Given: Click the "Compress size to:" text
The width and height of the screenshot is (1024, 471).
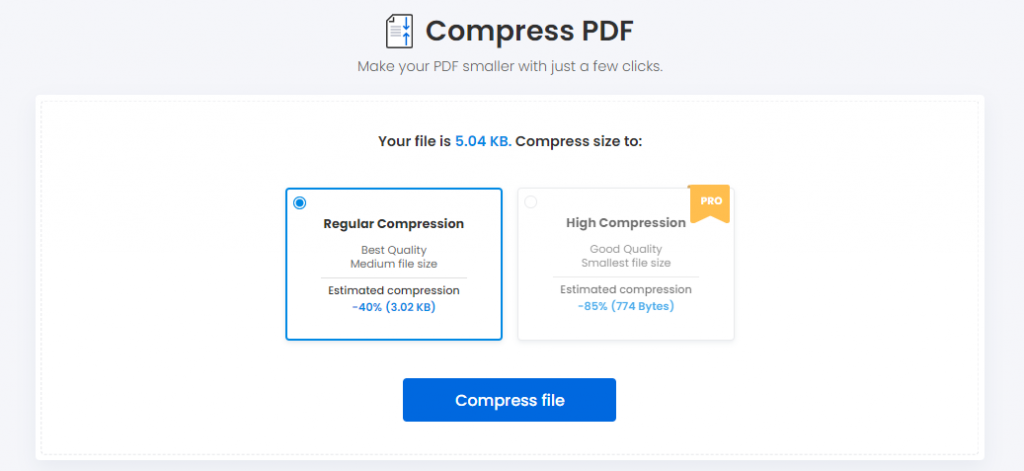Looking at the screenshot, I should [579, 141].
